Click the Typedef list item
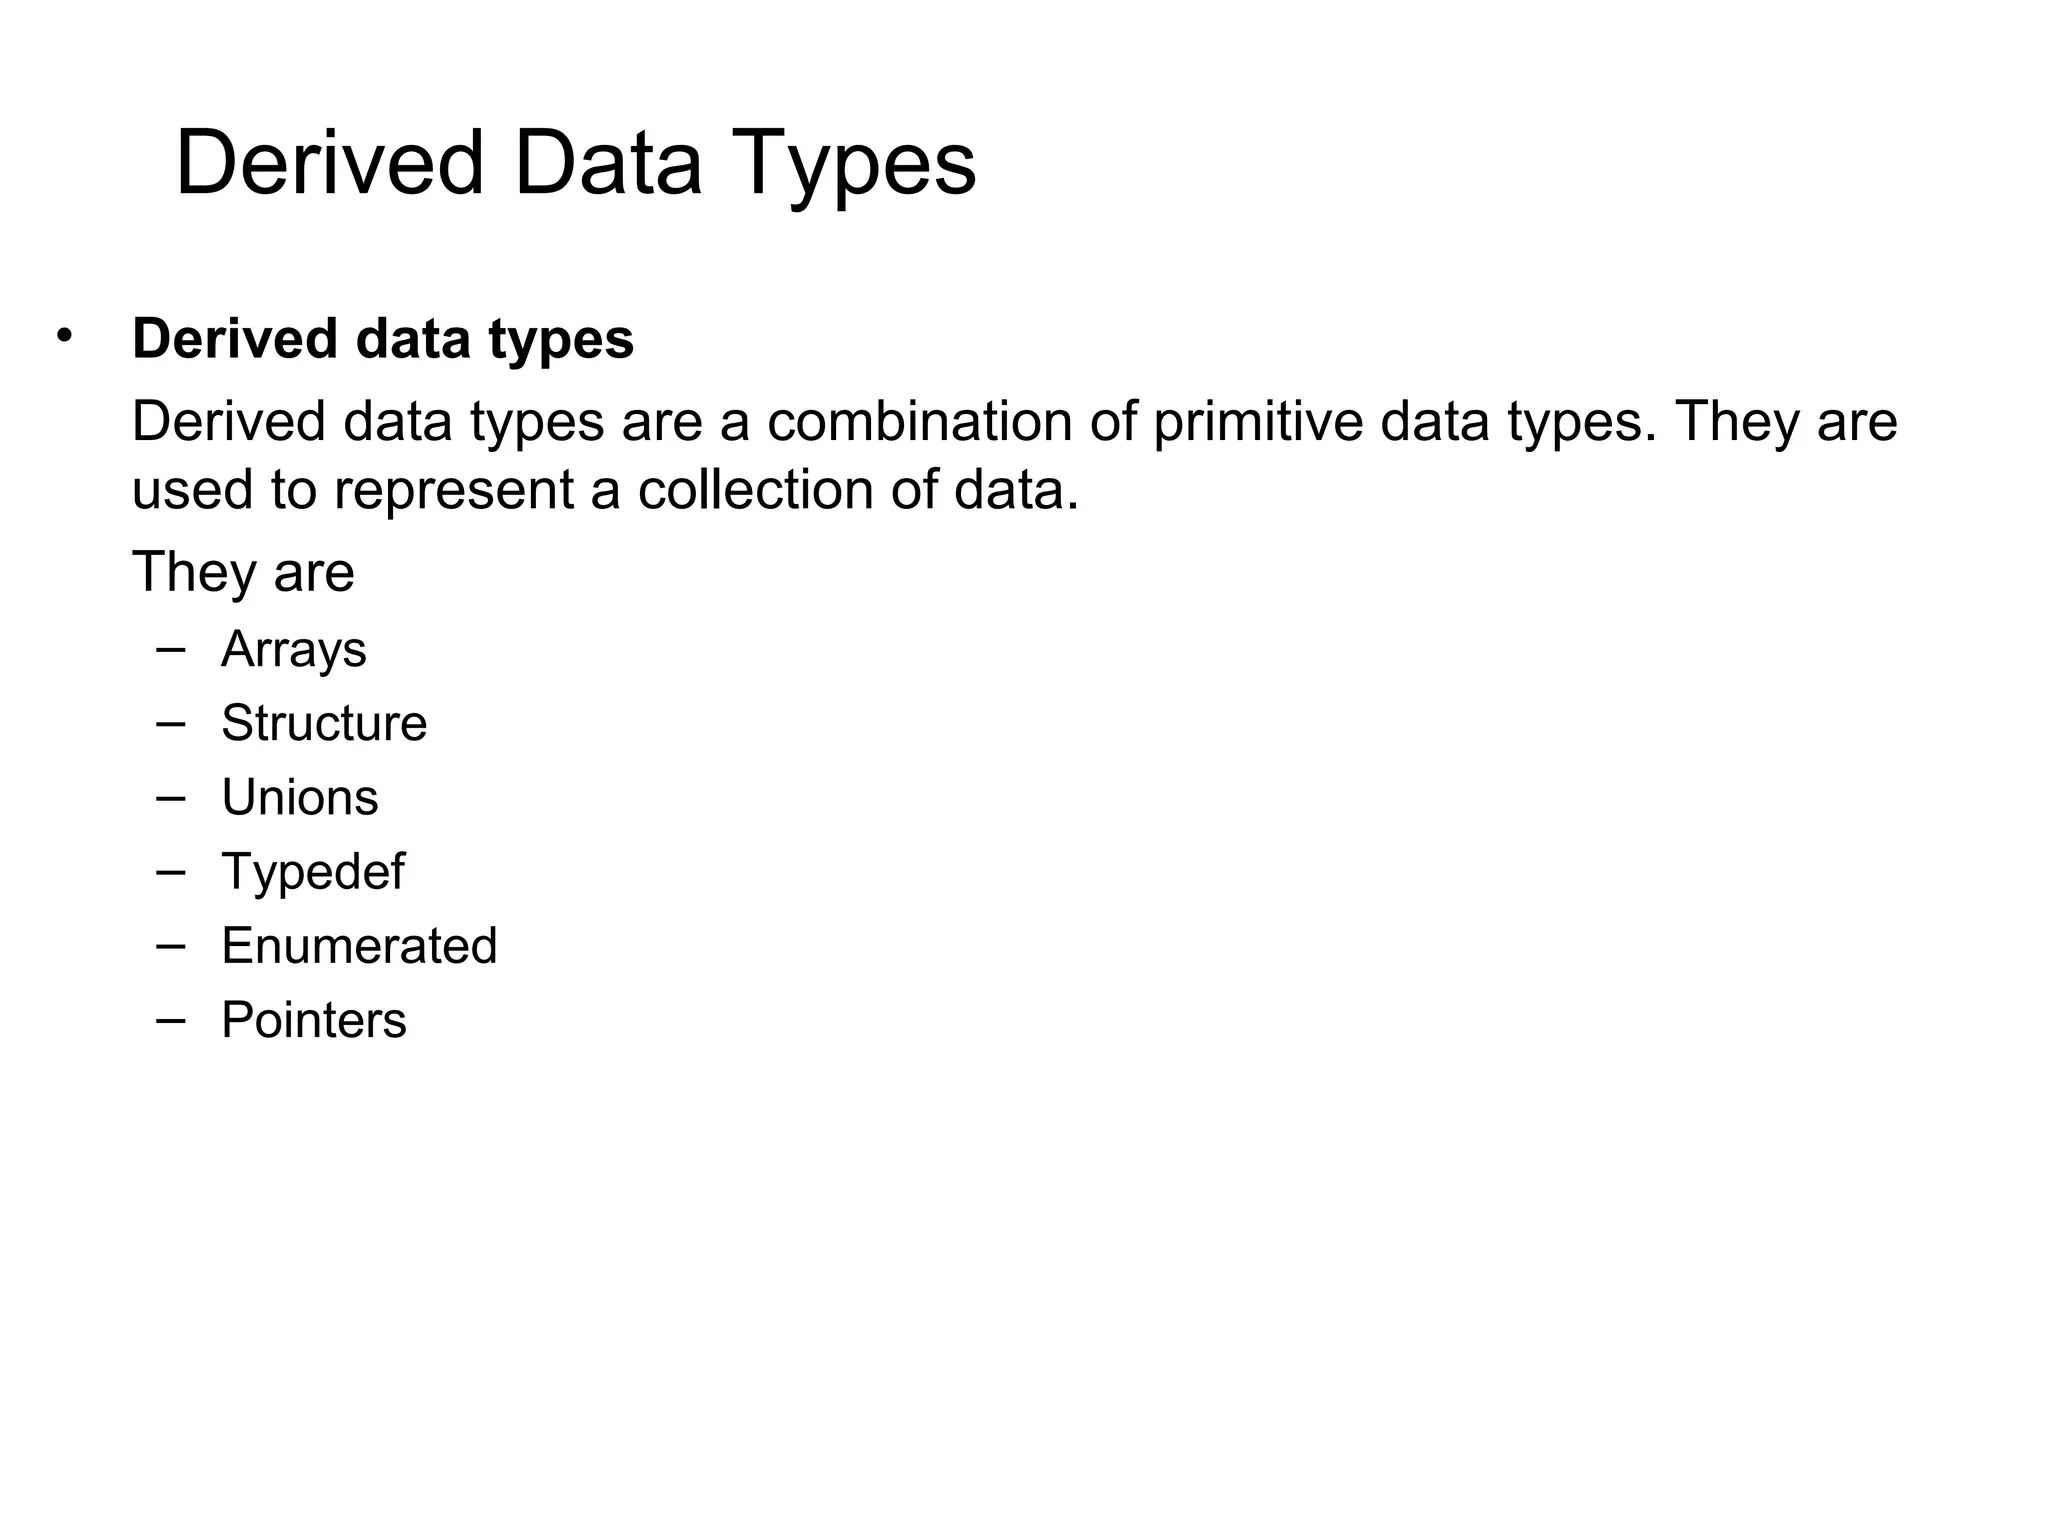This screenshot has width=2048, height=1536. coord(313,872)
